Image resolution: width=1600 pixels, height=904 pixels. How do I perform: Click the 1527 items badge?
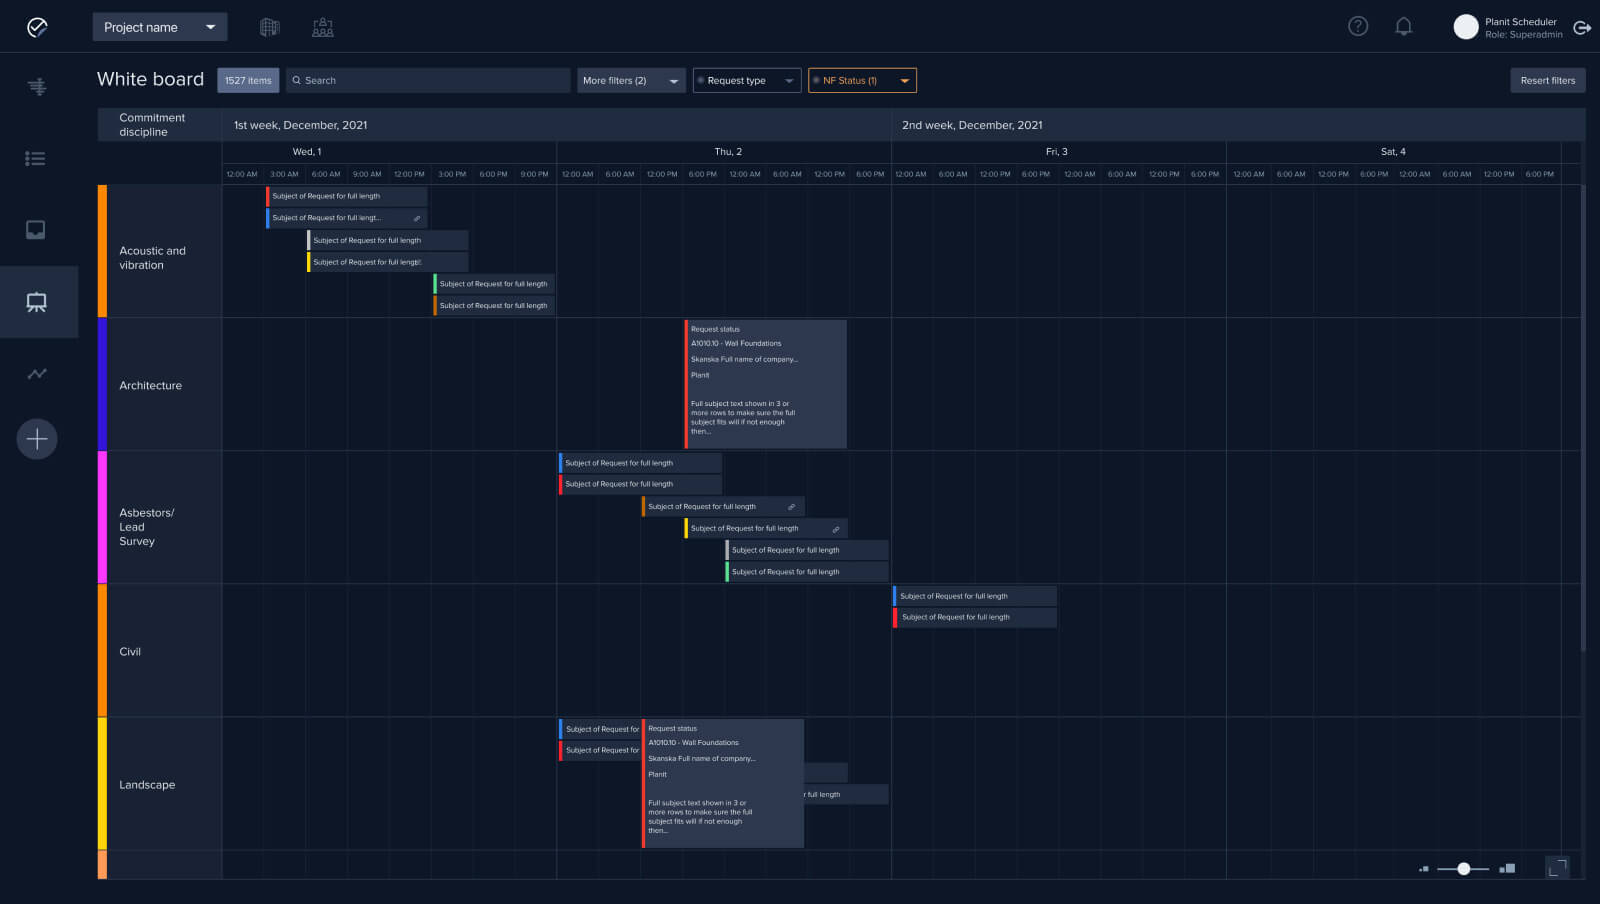(x=248, y=81)
